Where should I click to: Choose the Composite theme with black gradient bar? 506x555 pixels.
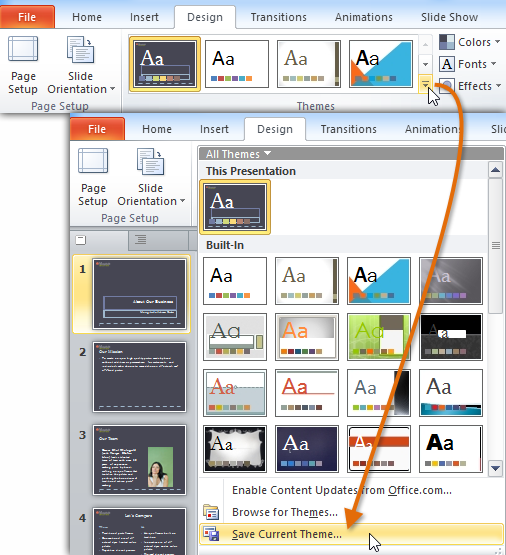(379, 393)
